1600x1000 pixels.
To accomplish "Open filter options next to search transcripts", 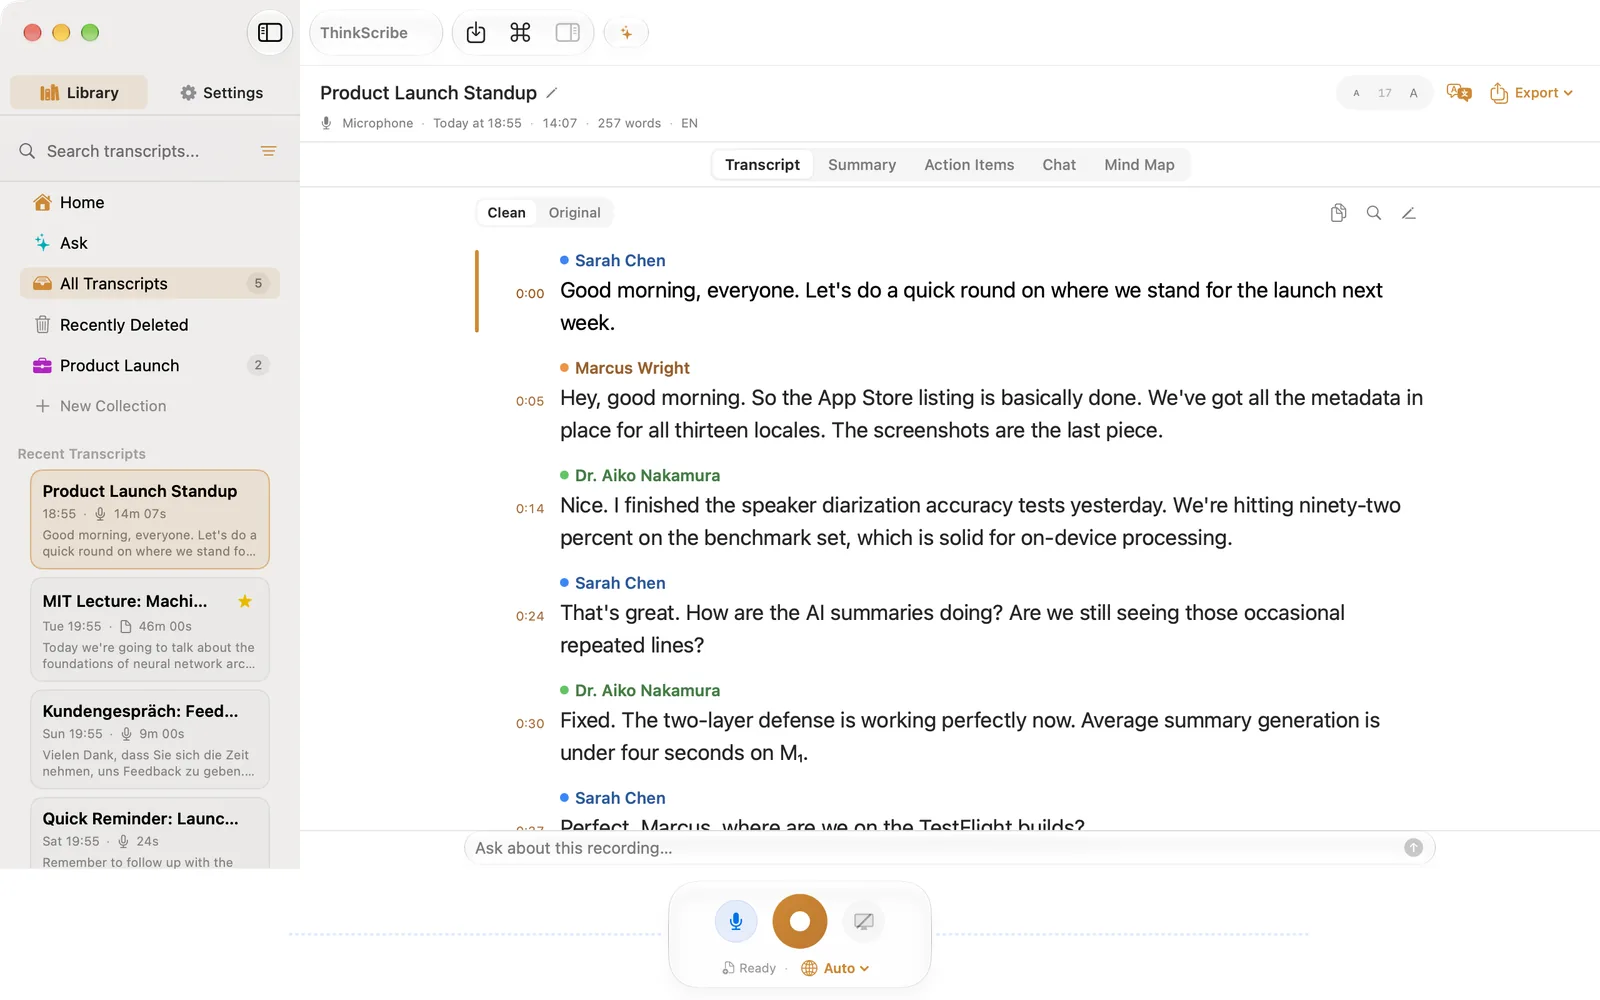I will (x=268, y=151).
